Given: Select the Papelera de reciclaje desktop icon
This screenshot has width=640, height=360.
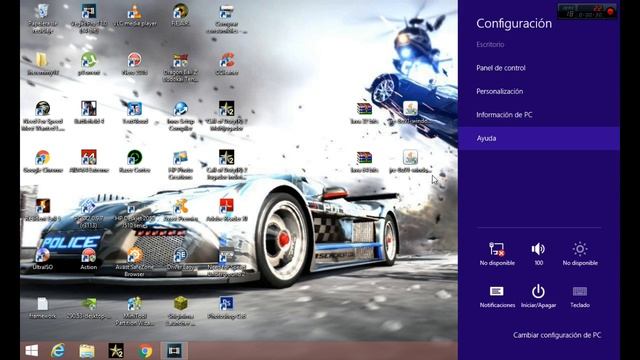Looking at the screenshot, I should (42, 19).
